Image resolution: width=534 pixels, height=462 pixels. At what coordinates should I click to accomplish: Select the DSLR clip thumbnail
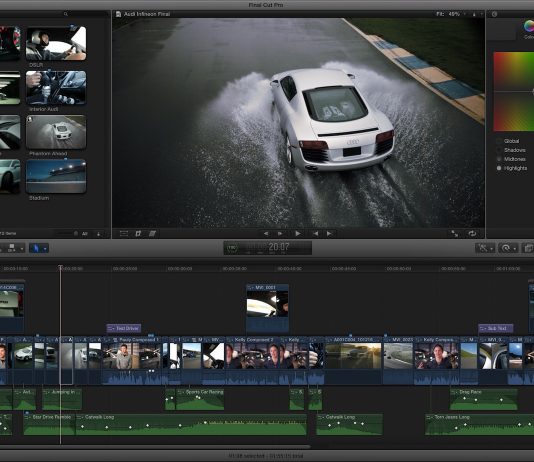point(56,44)
